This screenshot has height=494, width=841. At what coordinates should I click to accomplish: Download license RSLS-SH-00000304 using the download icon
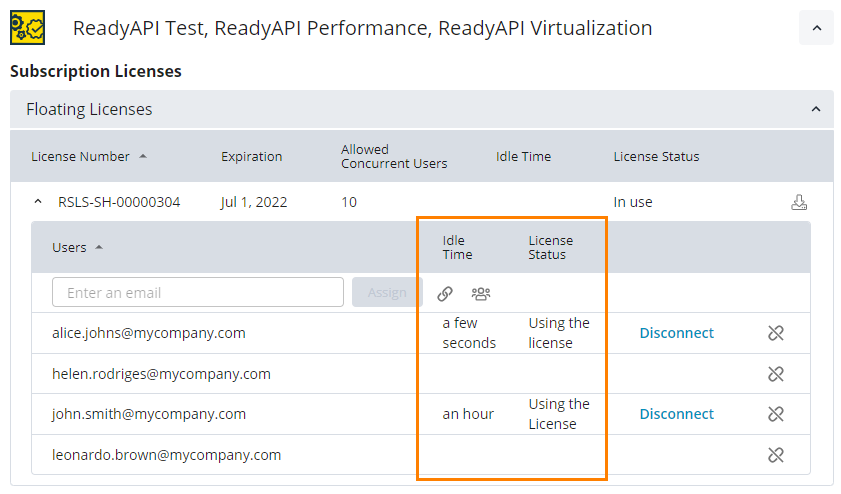coord(798,202)
